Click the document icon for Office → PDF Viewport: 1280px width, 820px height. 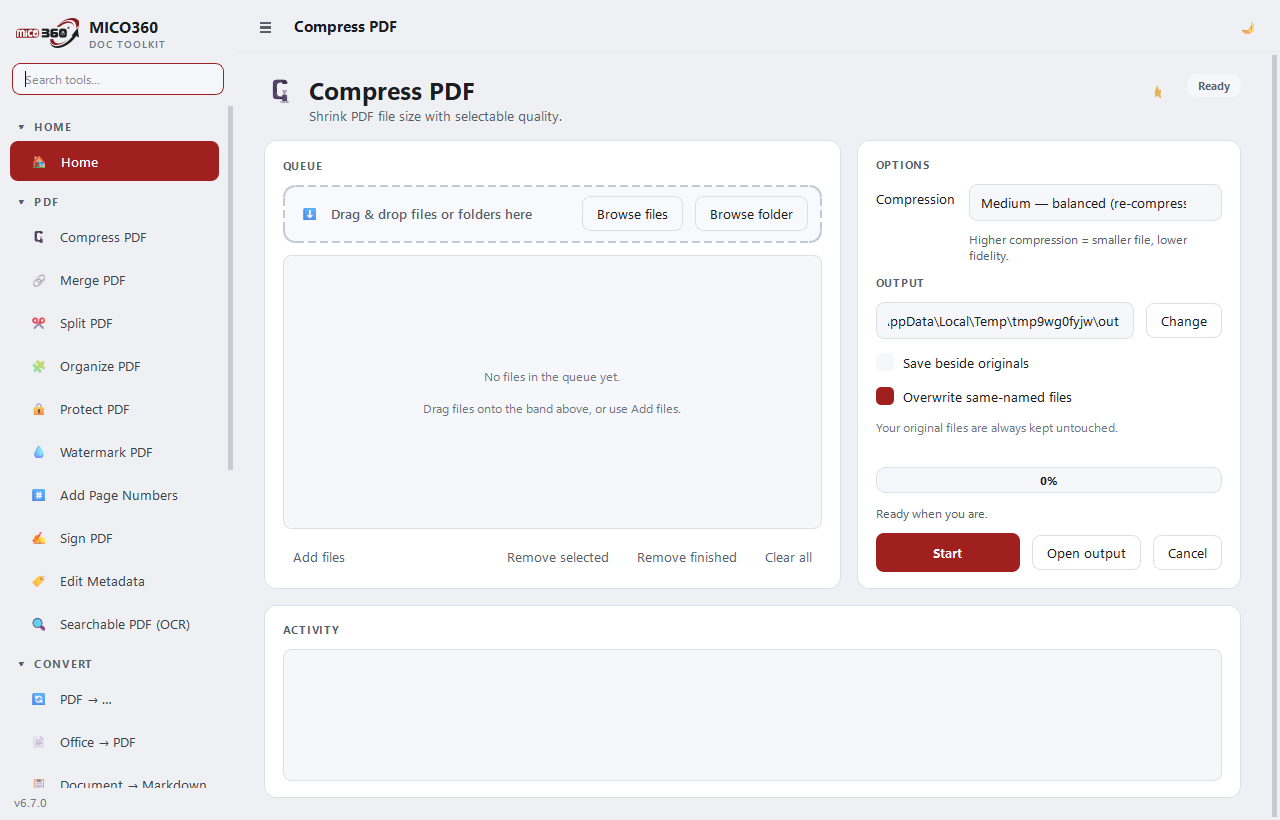click(x=39, y=743)
